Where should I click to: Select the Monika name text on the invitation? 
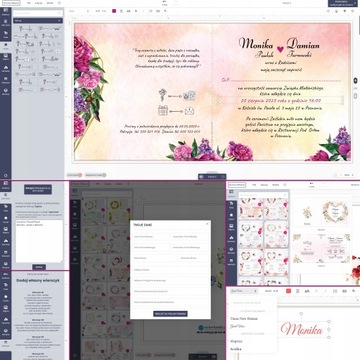click(x=256, y=44)
